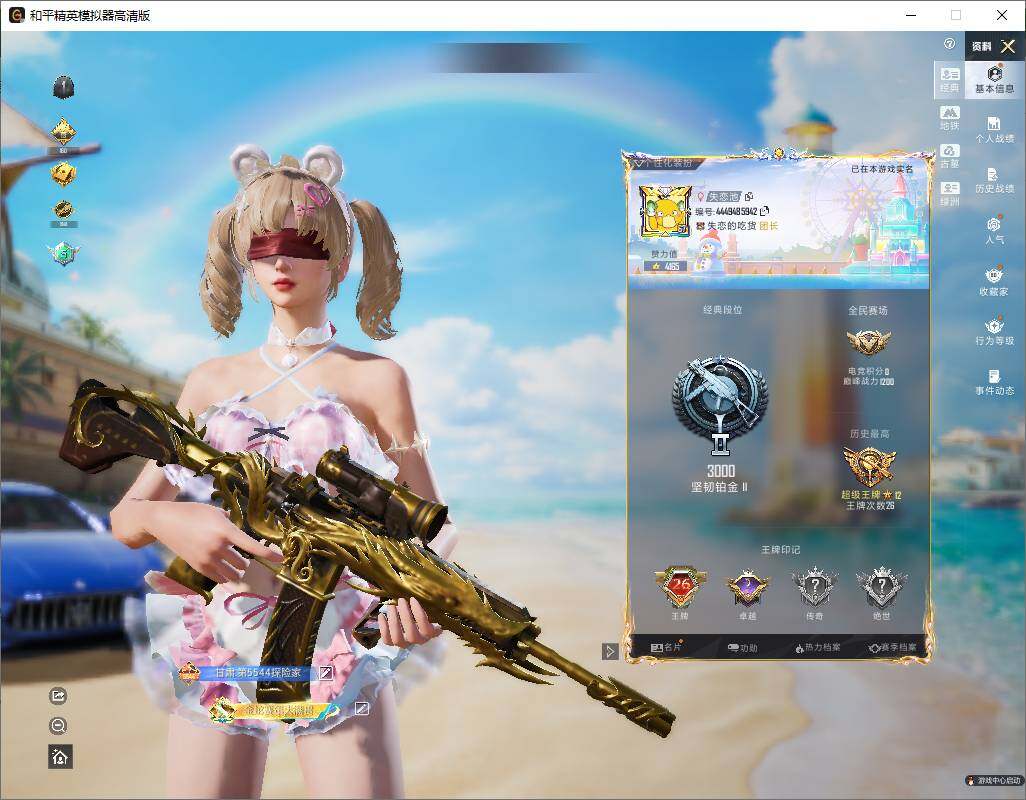Open the 历史战绩 match history page
The image size is (1026, 800).
(x=994, y=180)
